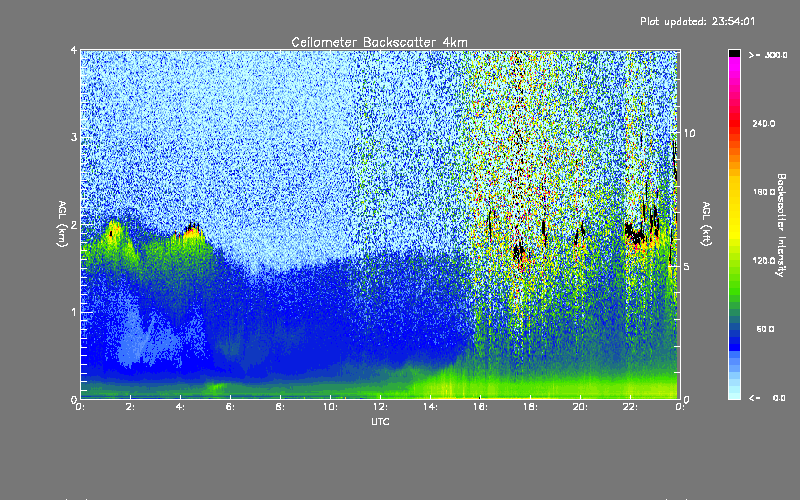This screenshot has width=800, height=500.
Task: Click the 'Backscatter Intensity' colorbar label
Action: [781, 225]
